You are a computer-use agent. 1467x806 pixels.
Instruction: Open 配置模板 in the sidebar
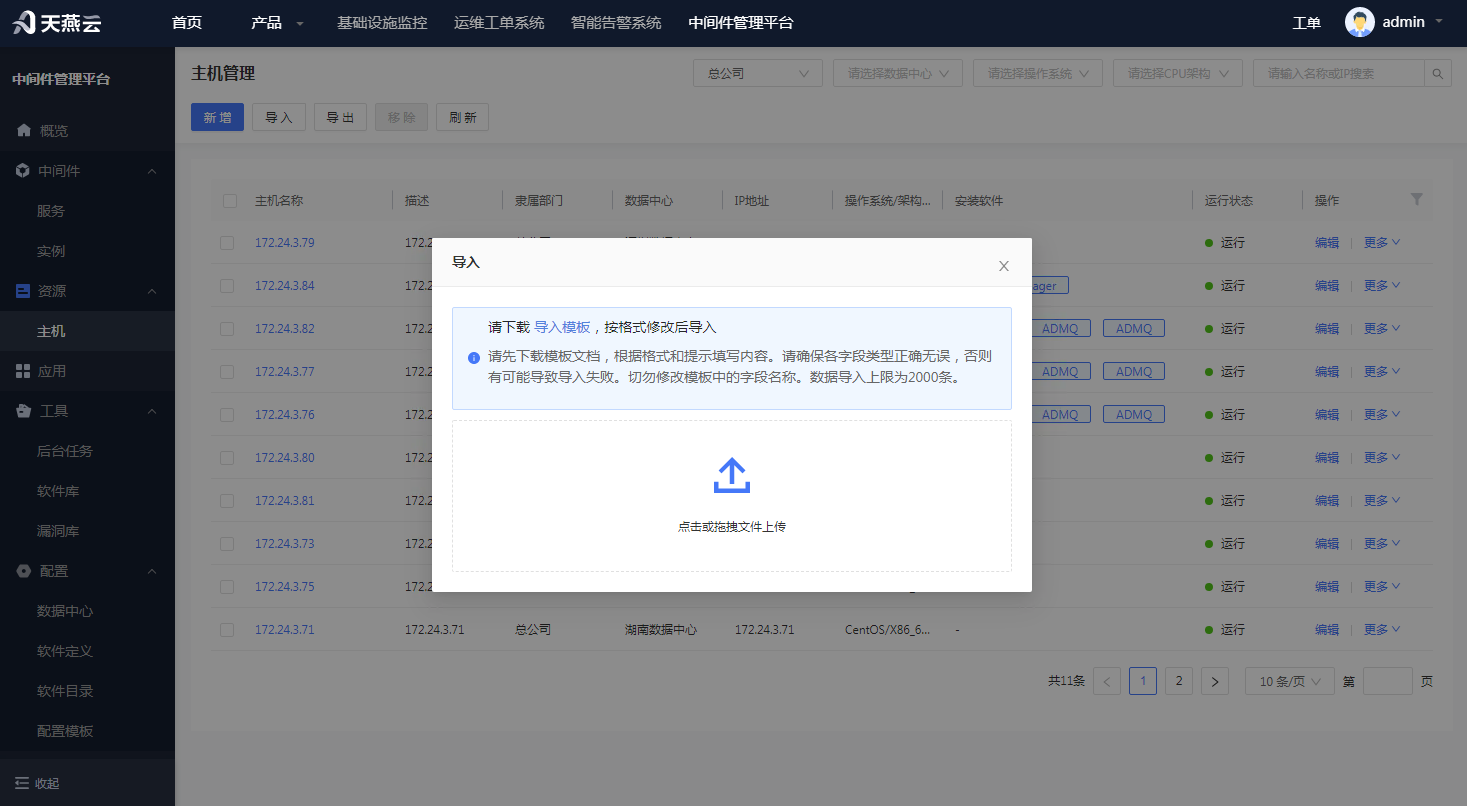(65, 731)
